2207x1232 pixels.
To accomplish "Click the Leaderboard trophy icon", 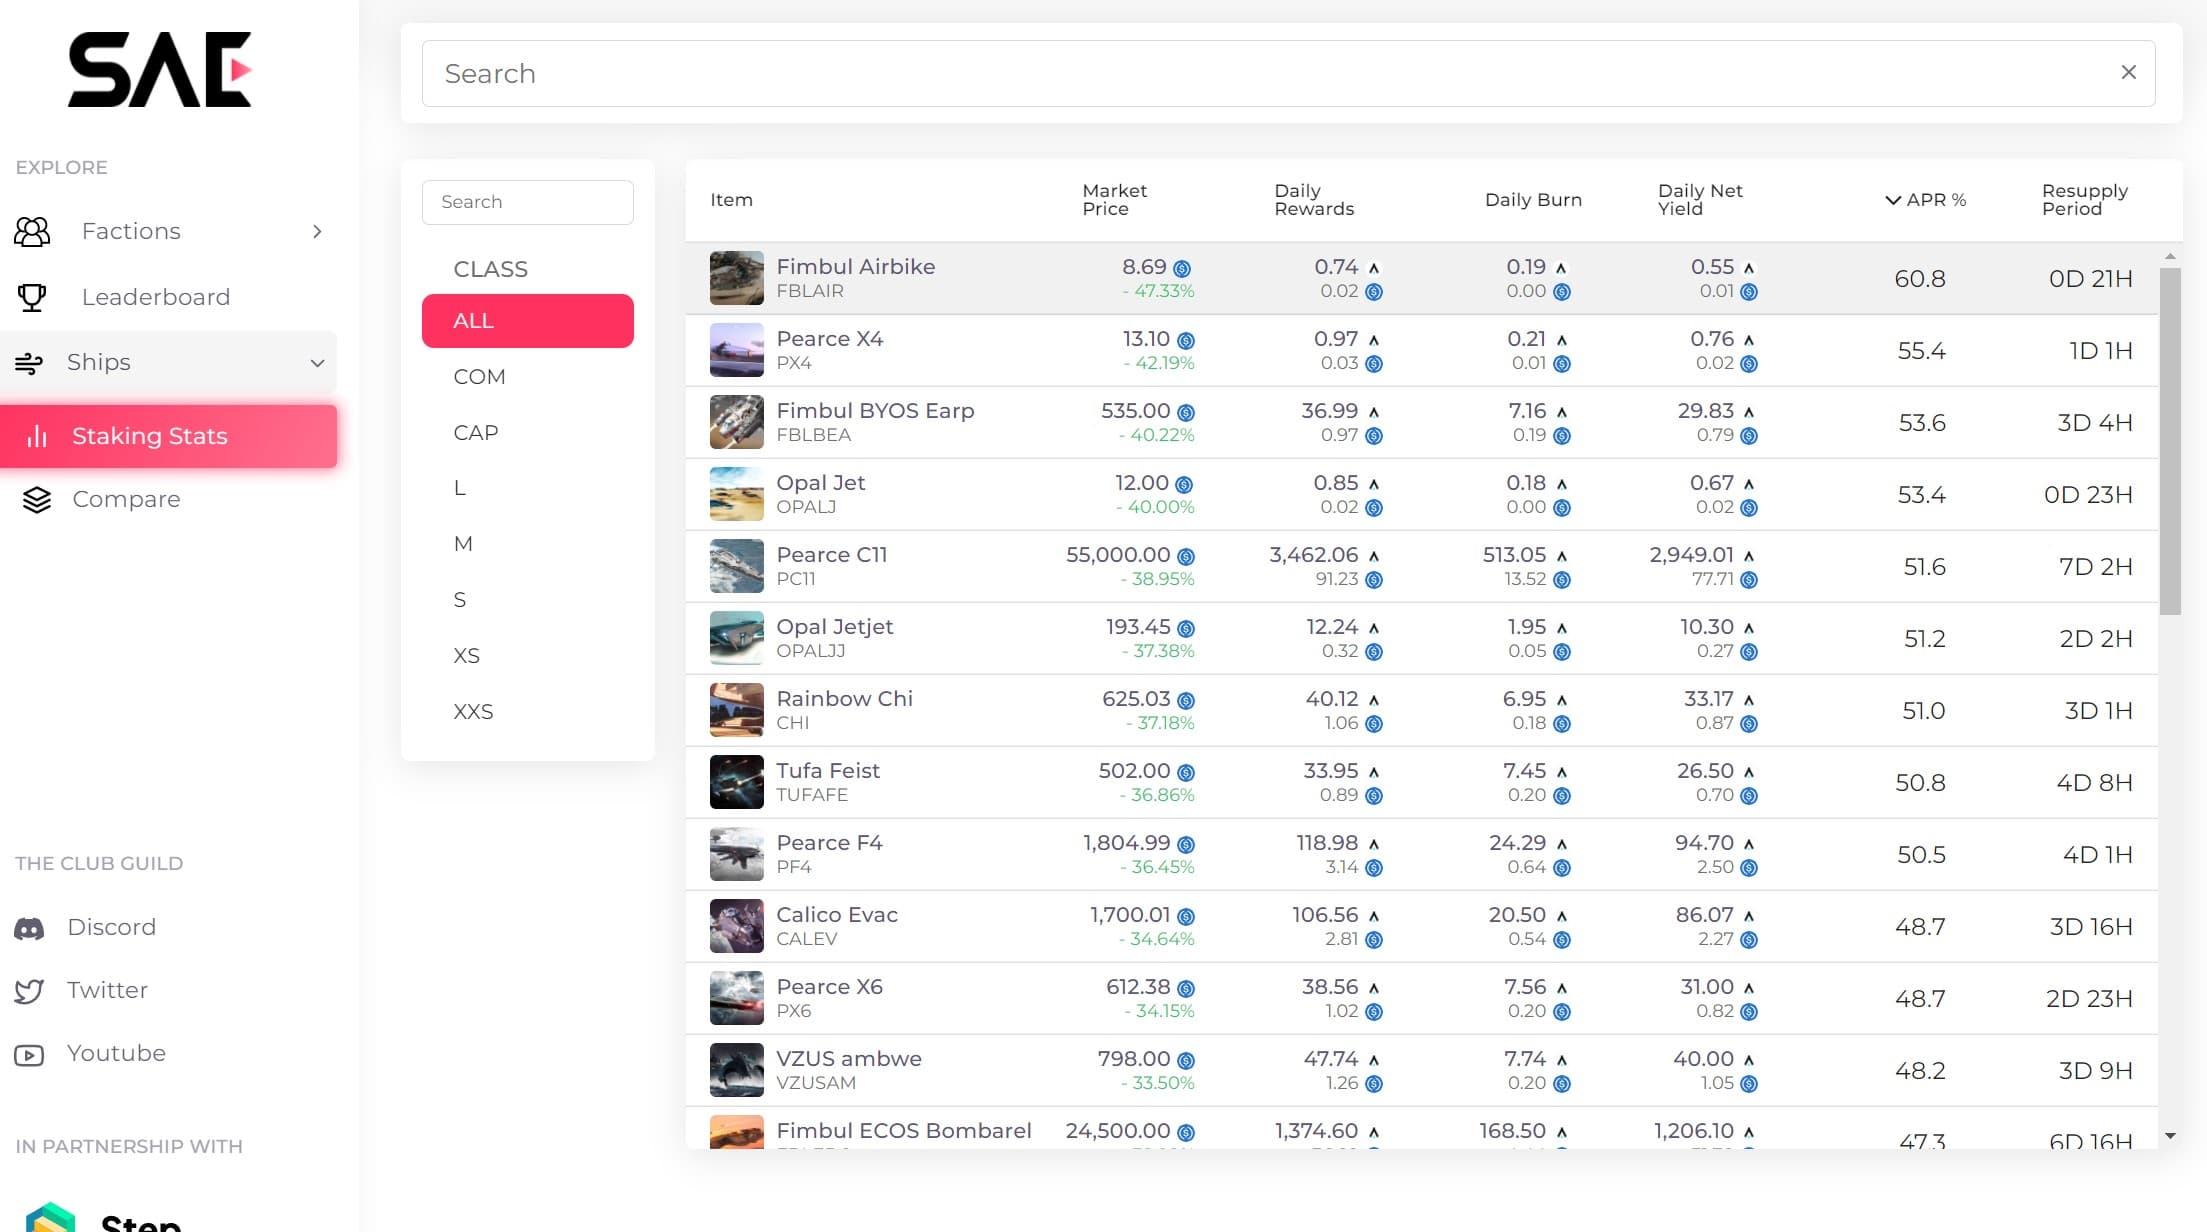I will pos(32,297).
